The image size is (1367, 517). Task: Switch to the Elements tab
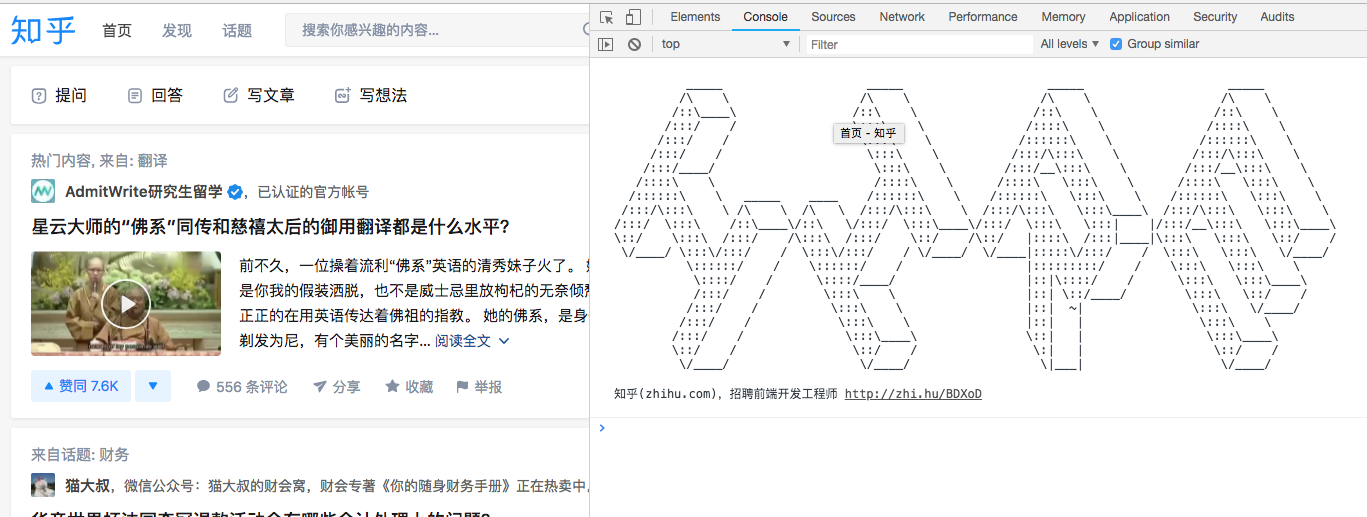[695, 17]
